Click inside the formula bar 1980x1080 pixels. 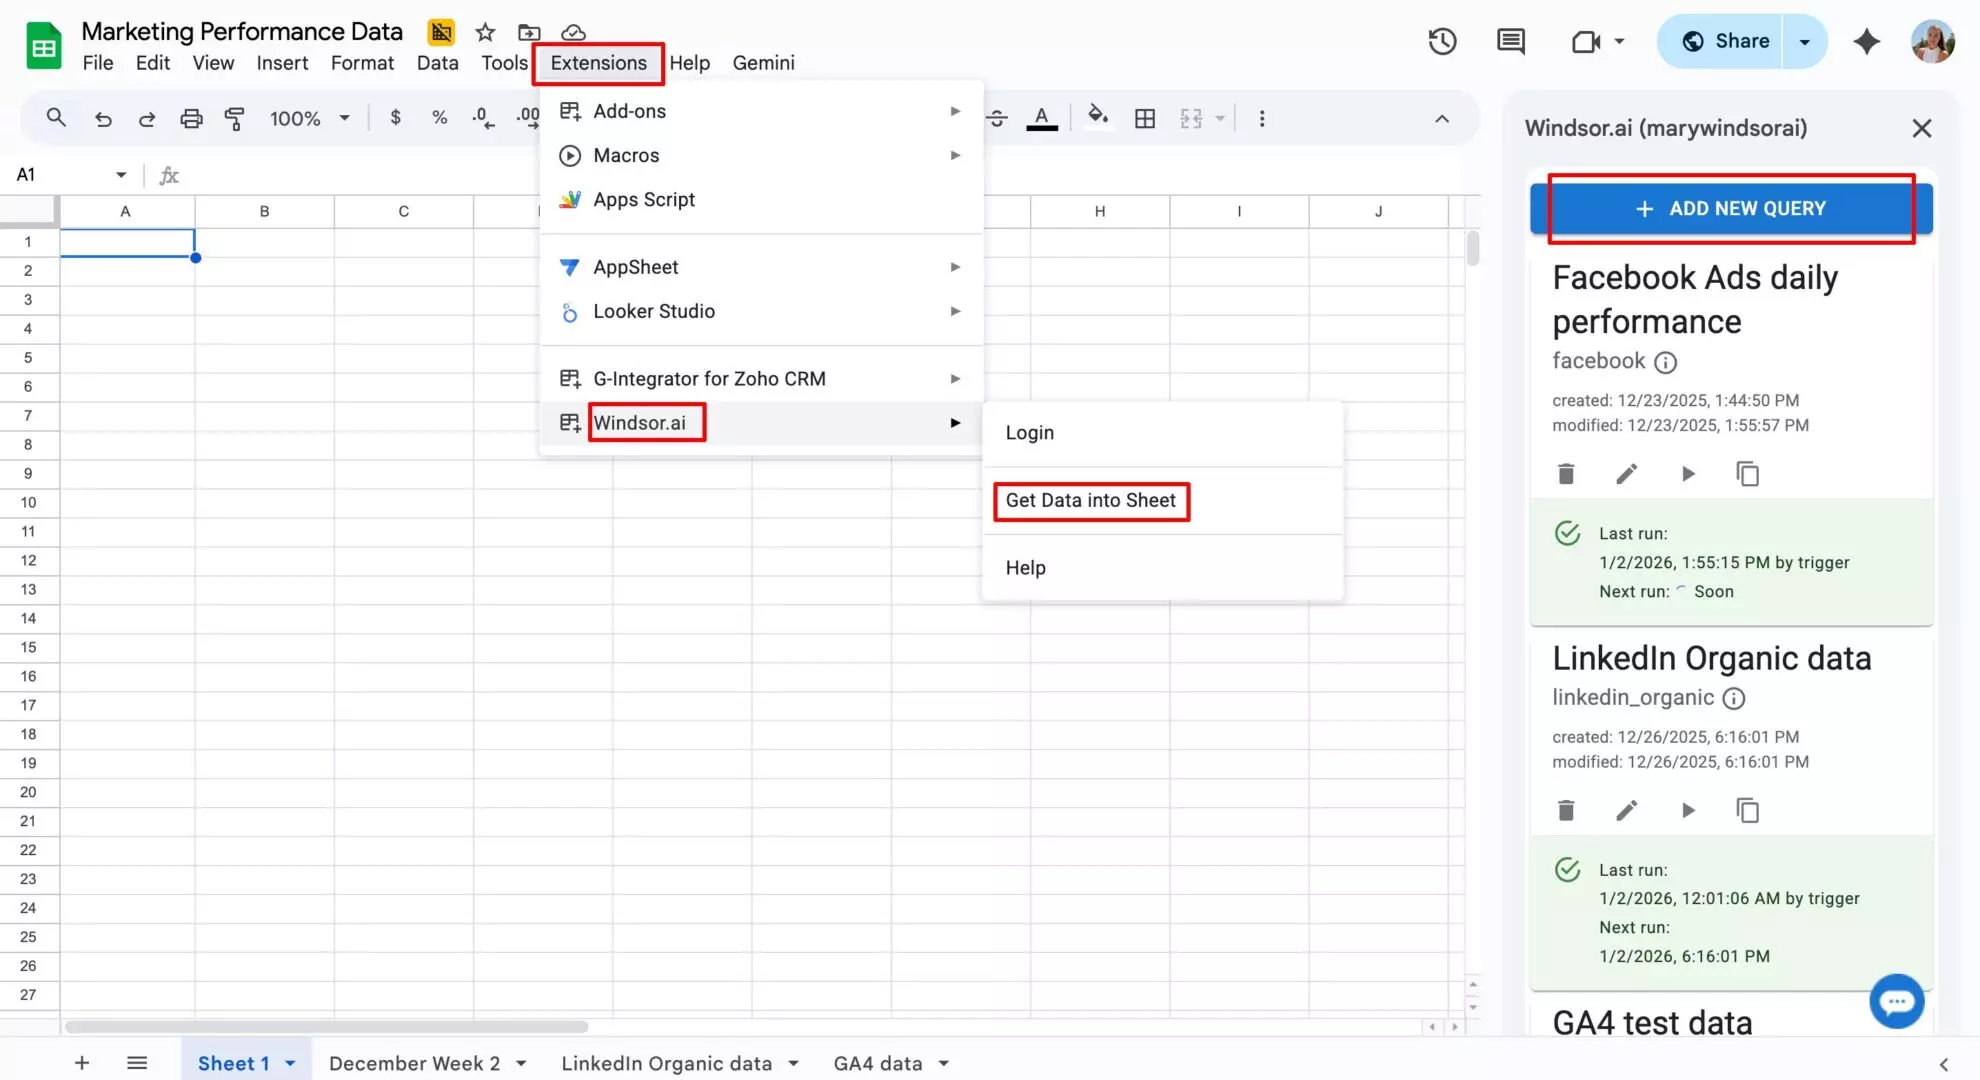(400, 174)
